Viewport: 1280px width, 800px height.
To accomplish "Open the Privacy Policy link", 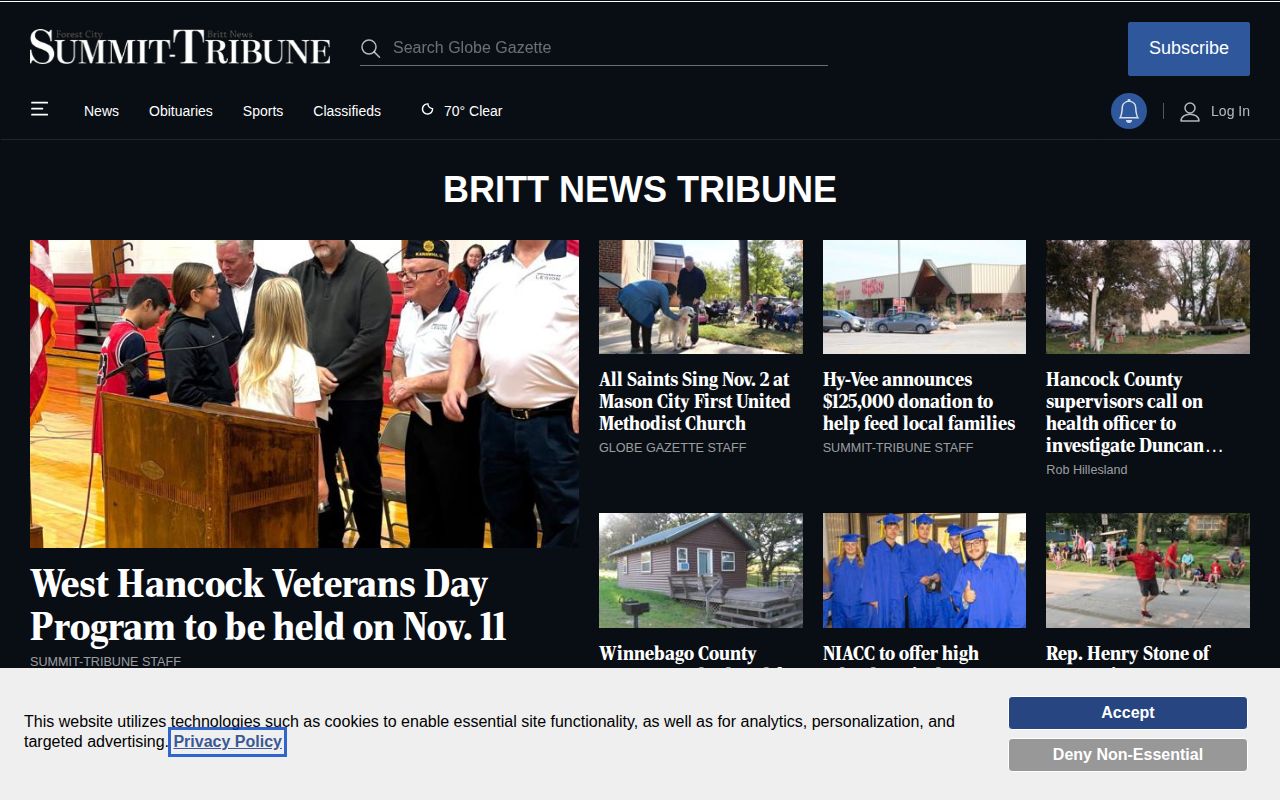I will point(228,741).
